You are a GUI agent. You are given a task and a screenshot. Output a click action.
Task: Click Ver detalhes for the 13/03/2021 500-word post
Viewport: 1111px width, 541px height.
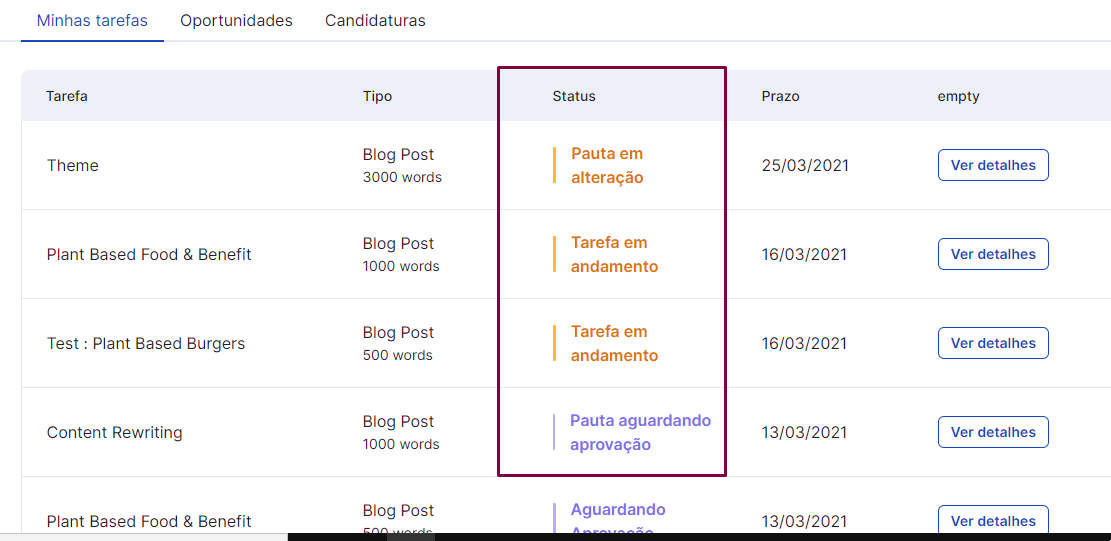coord(993,520)
